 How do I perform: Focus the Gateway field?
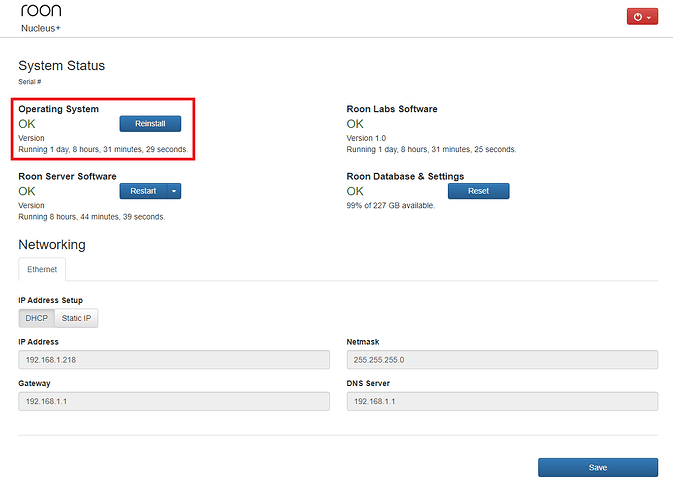tap(174, 401)
